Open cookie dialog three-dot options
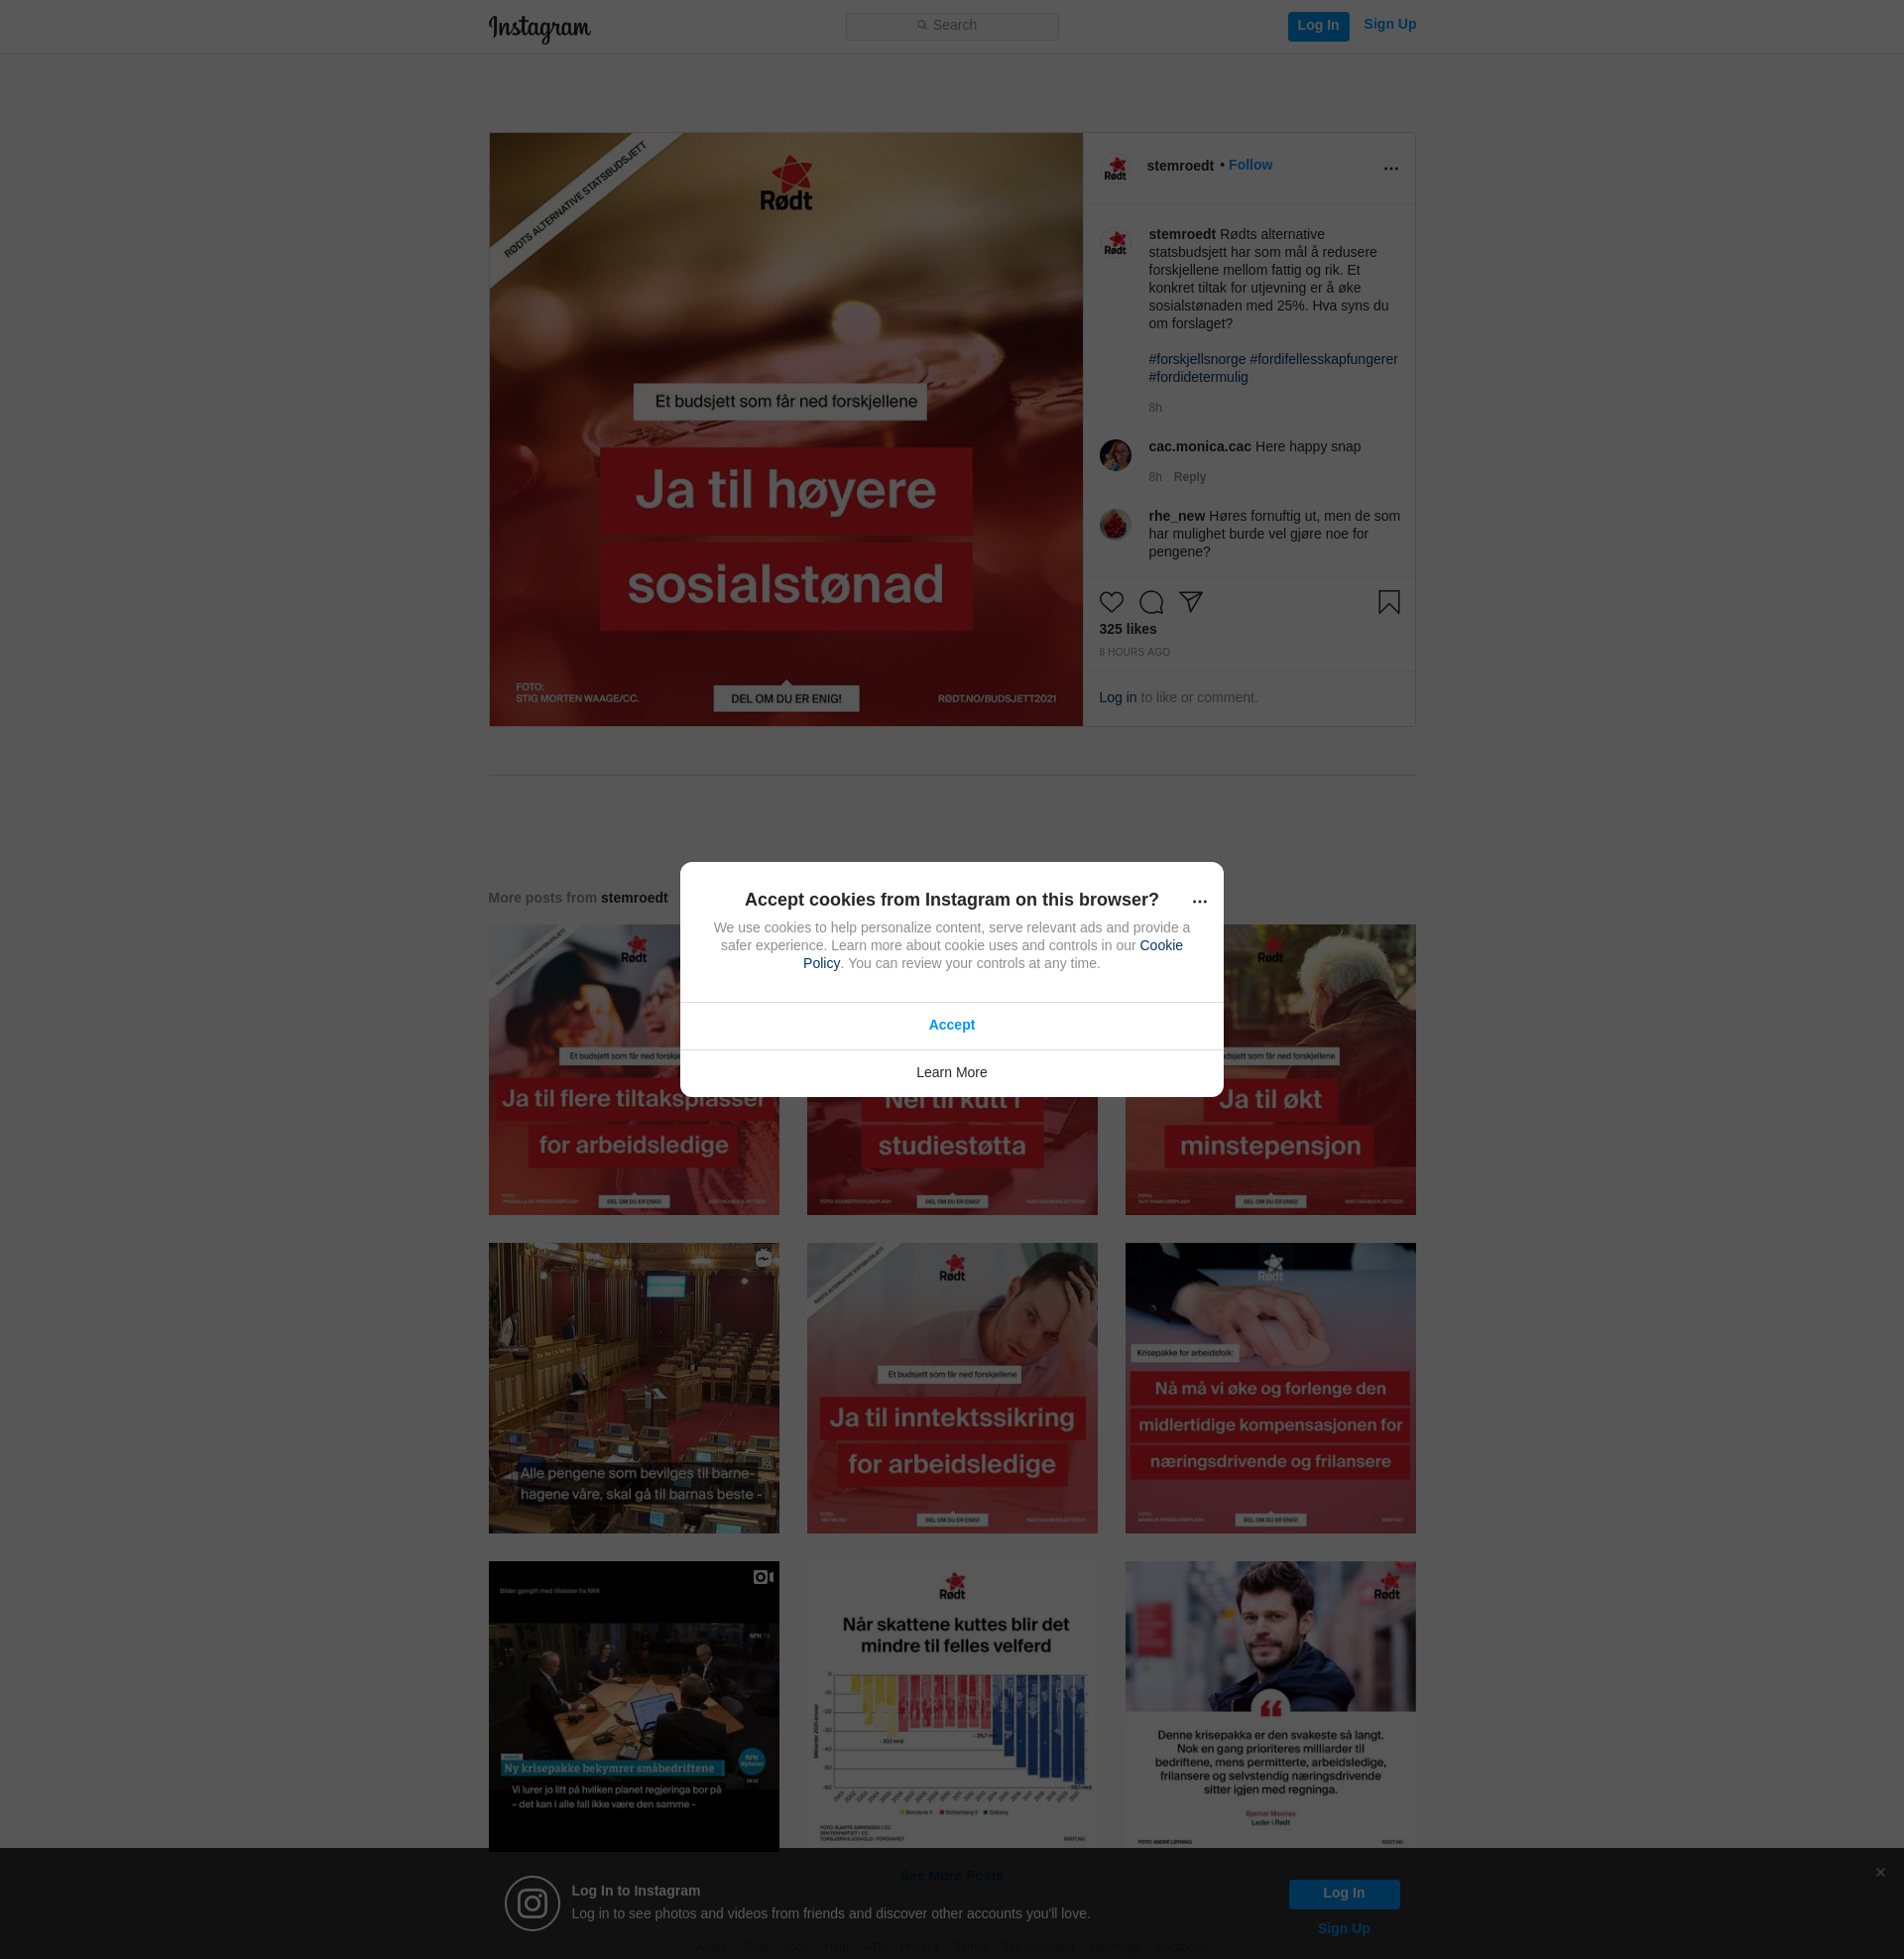This screenshot has height=1959, width=1904. 1199,901
